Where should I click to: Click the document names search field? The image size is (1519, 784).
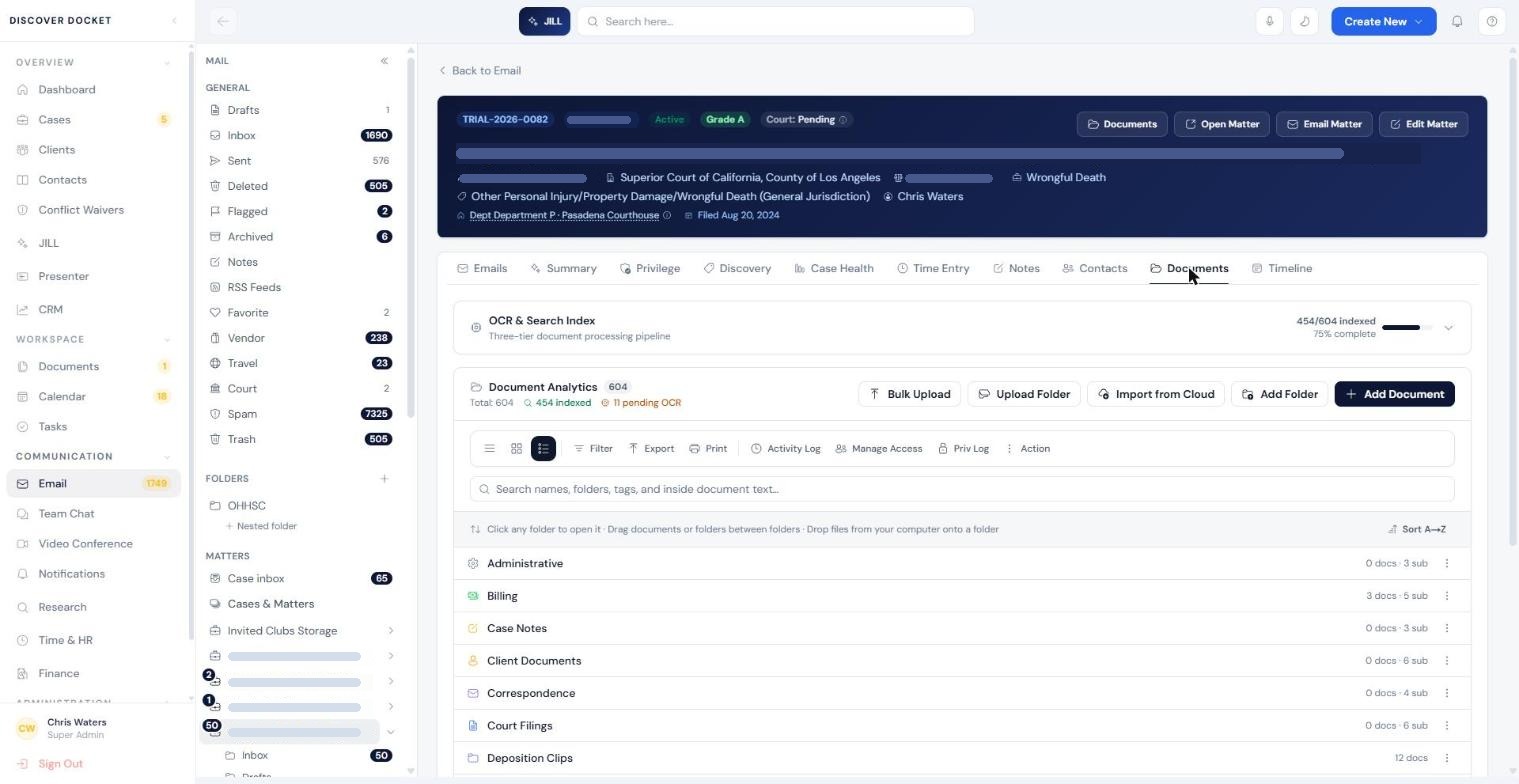pos(962,489)
